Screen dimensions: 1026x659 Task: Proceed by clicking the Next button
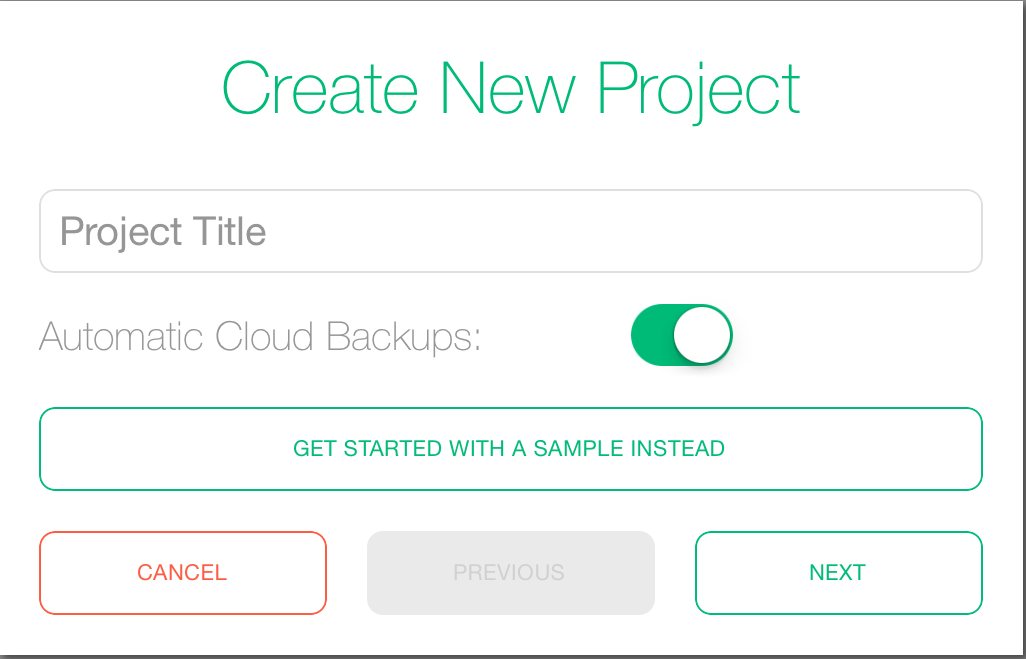click(x=838, y=573)
